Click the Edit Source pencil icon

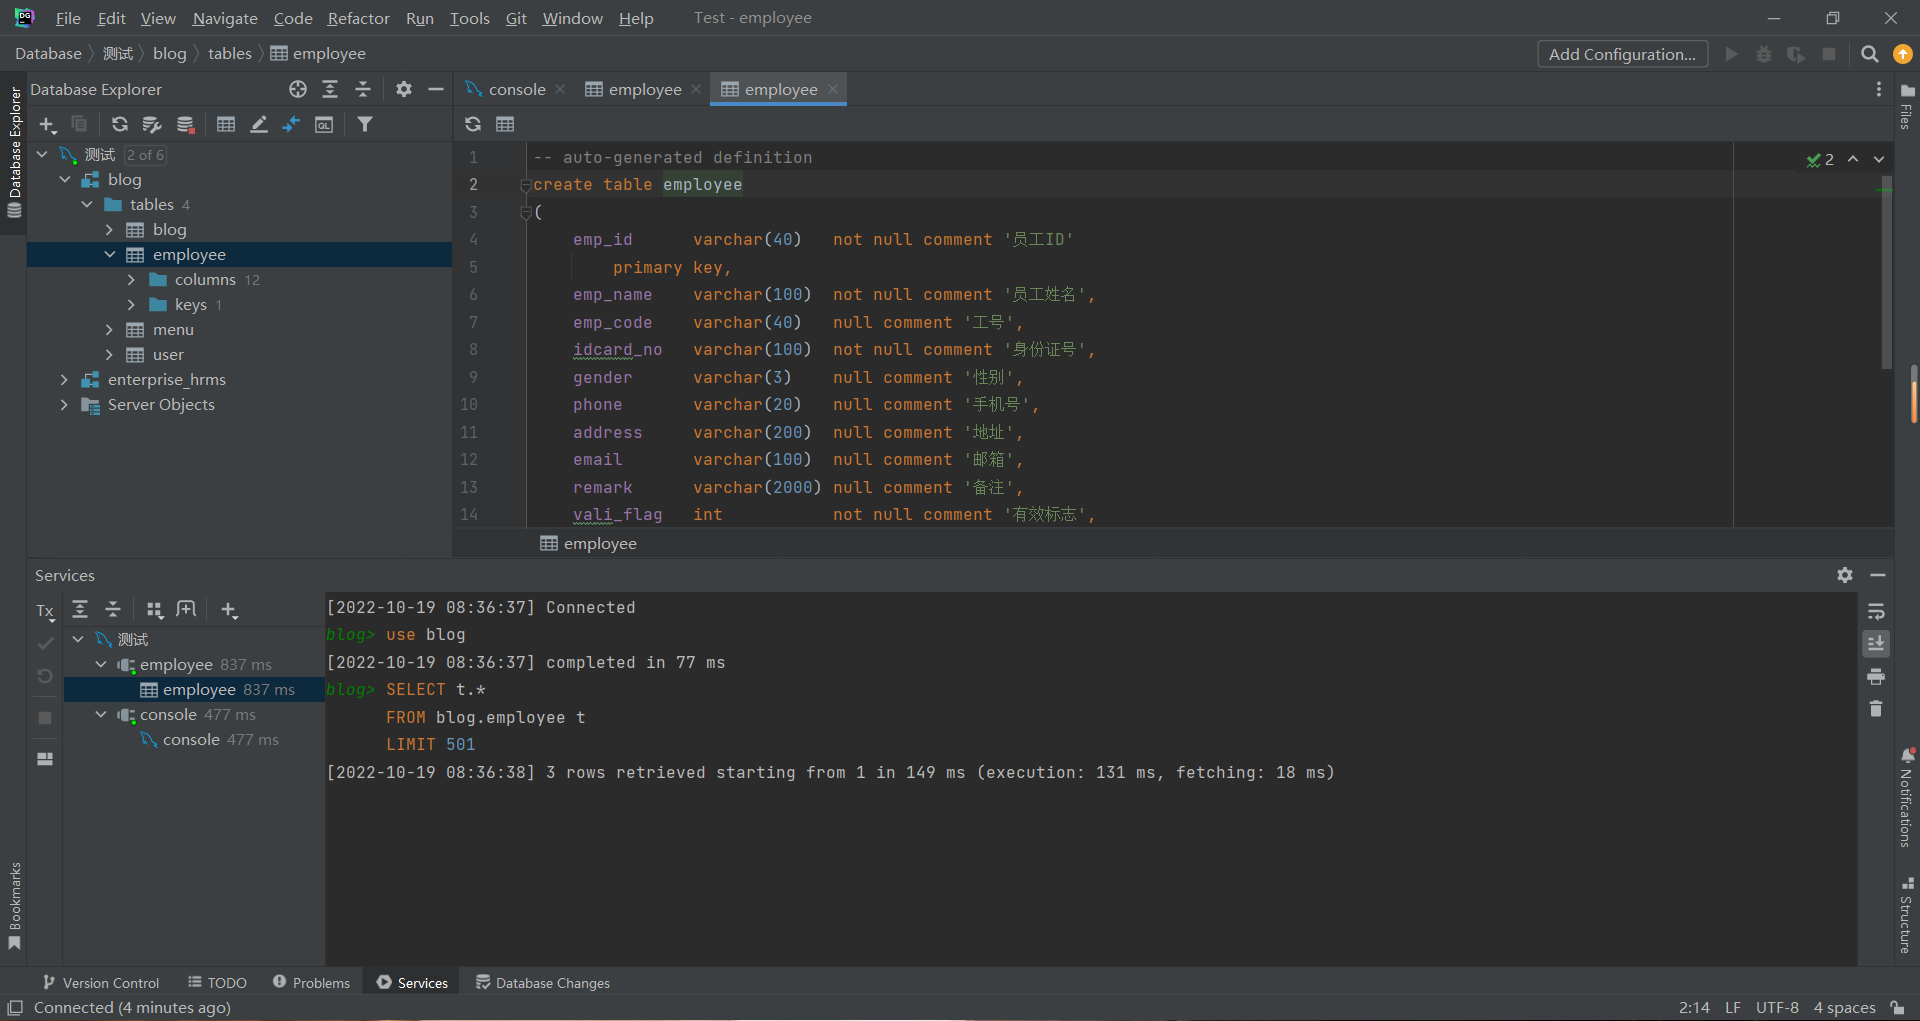point(259,124)
